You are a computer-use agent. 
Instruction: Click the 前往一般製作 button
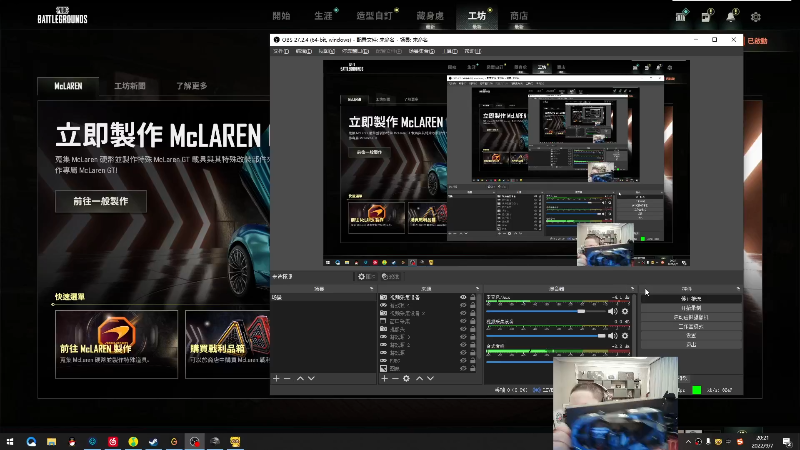pyautogui.click(x=101, y=202)
